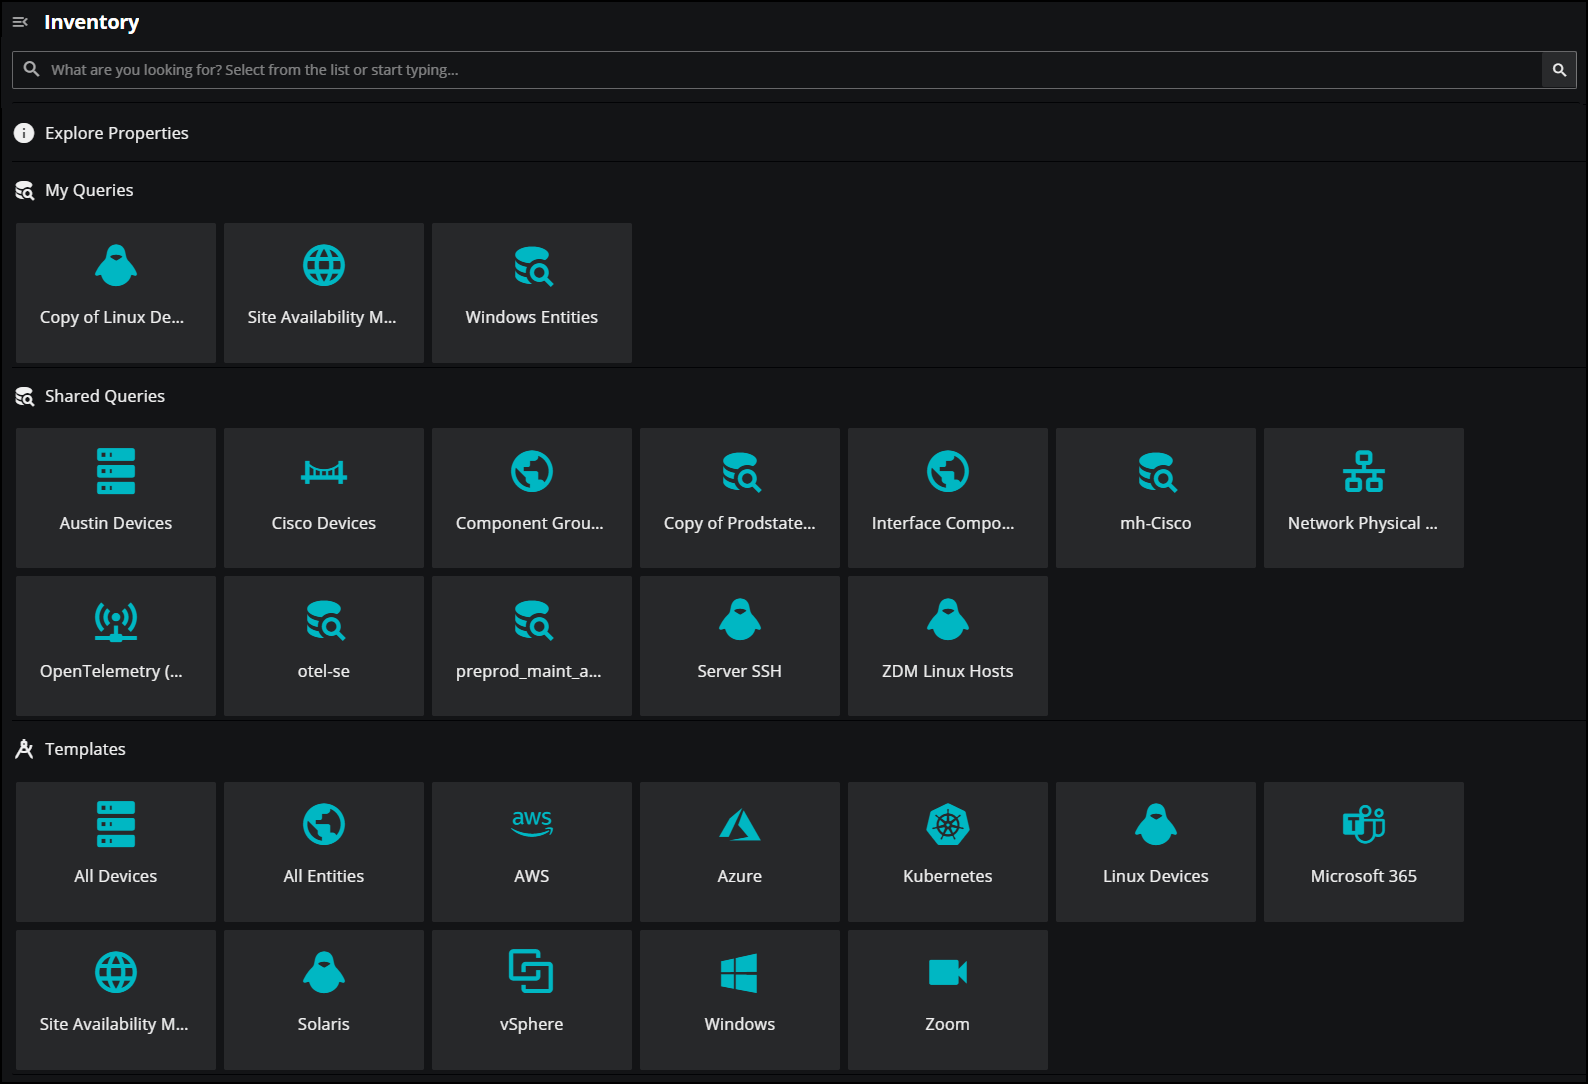The image size is (1588, 1084).
Task: Collapse the navigation menu icon beside Inventory
Action: coord(20,22)
